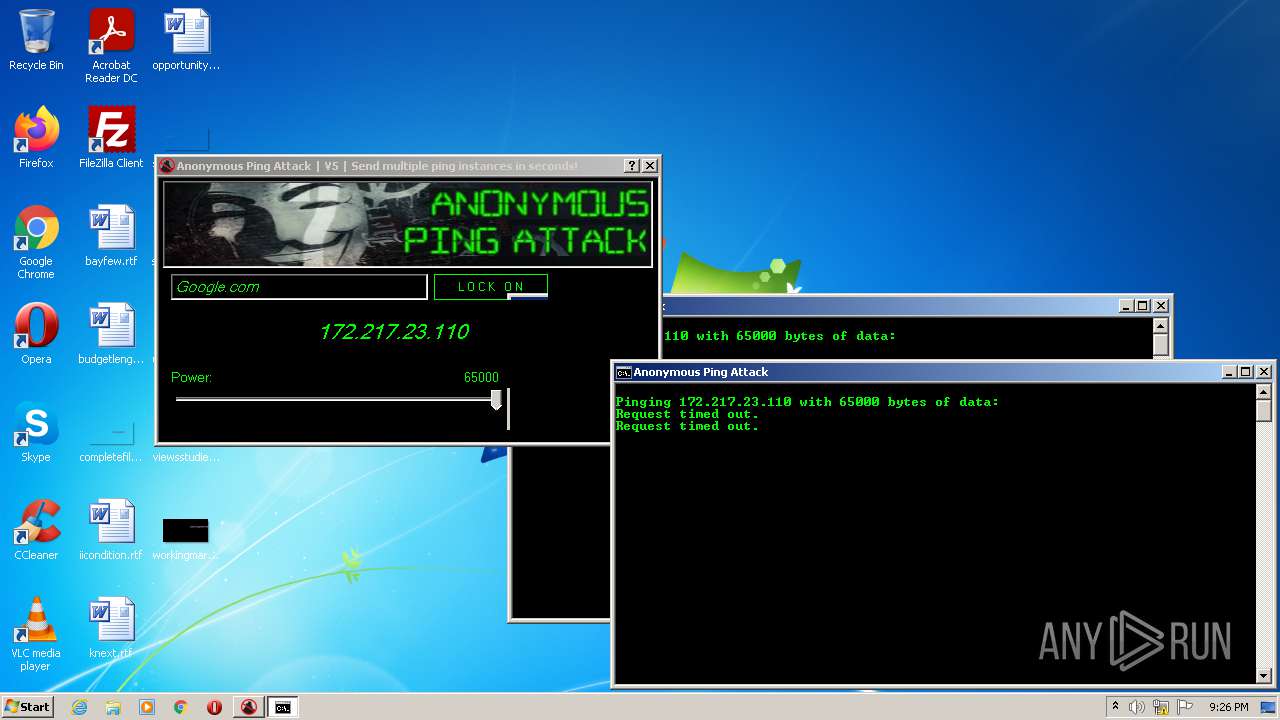Viewport: 1280px width, 720px height.
Task: Launch Opera browser desktop shortcut
Action: click(x=36, y=334)
